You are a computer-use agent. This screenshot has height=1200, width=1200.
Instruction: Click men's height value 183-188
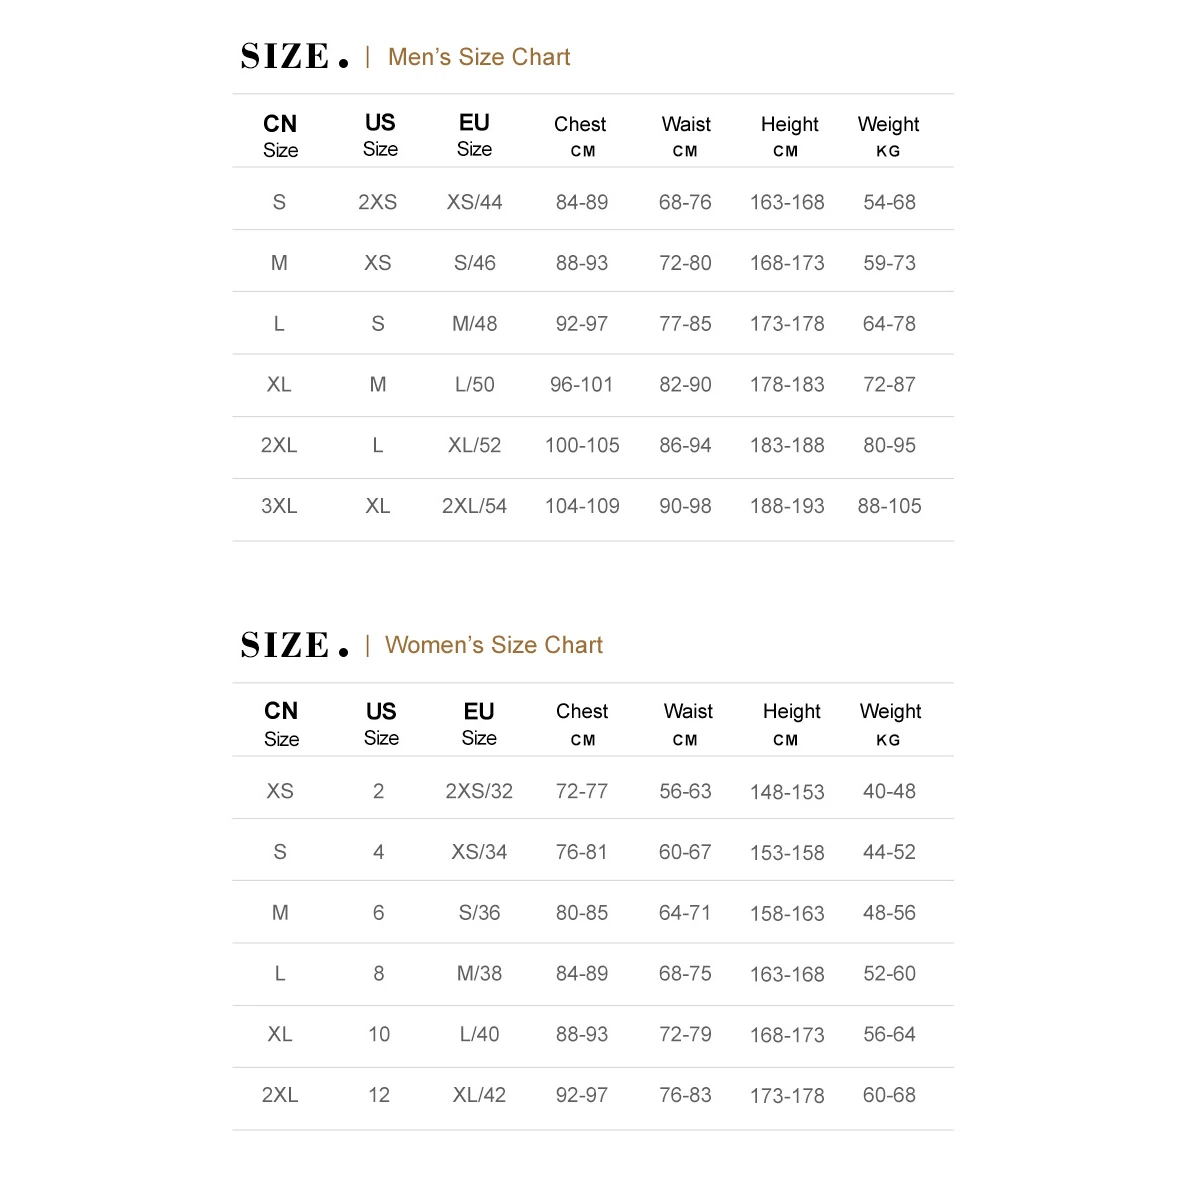787,445
